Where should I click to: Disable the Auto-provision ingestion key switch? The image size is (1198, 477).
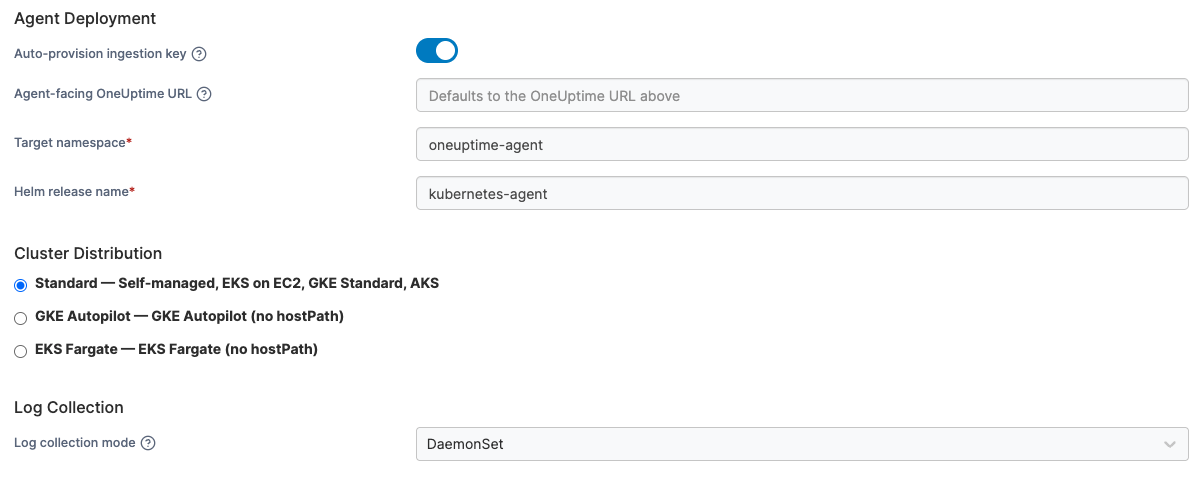point(437,51)
